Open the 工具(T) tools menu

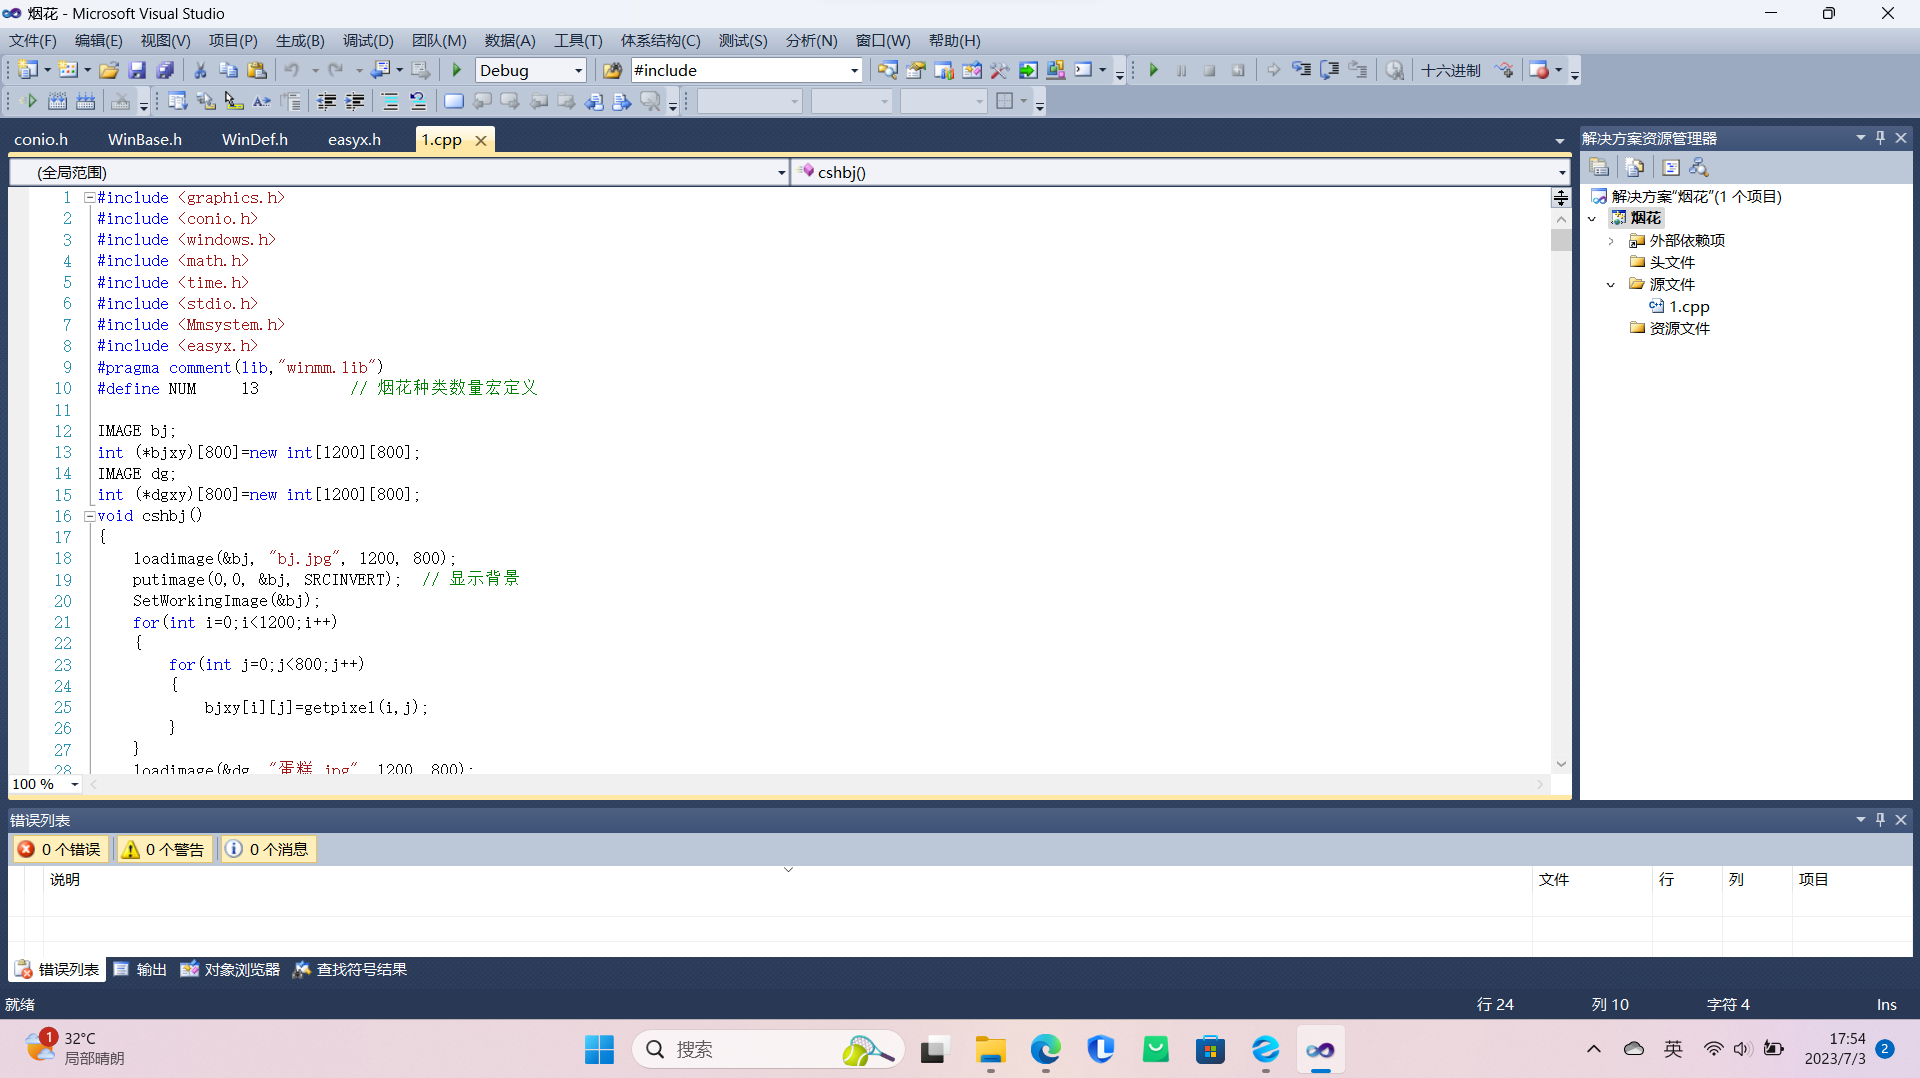pos(578,41)
